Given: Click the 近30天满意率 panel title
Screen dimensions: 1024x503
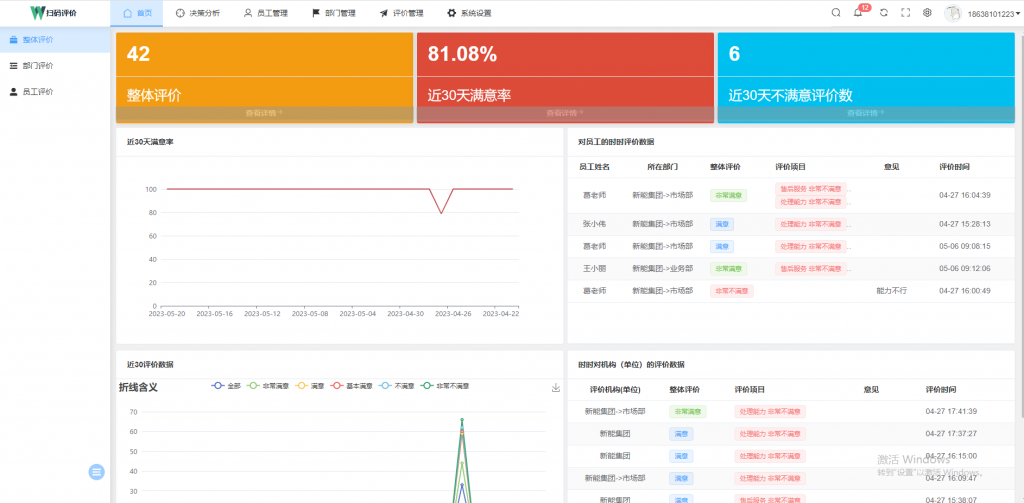Looking at the screenshot, I should coord(150,142).
